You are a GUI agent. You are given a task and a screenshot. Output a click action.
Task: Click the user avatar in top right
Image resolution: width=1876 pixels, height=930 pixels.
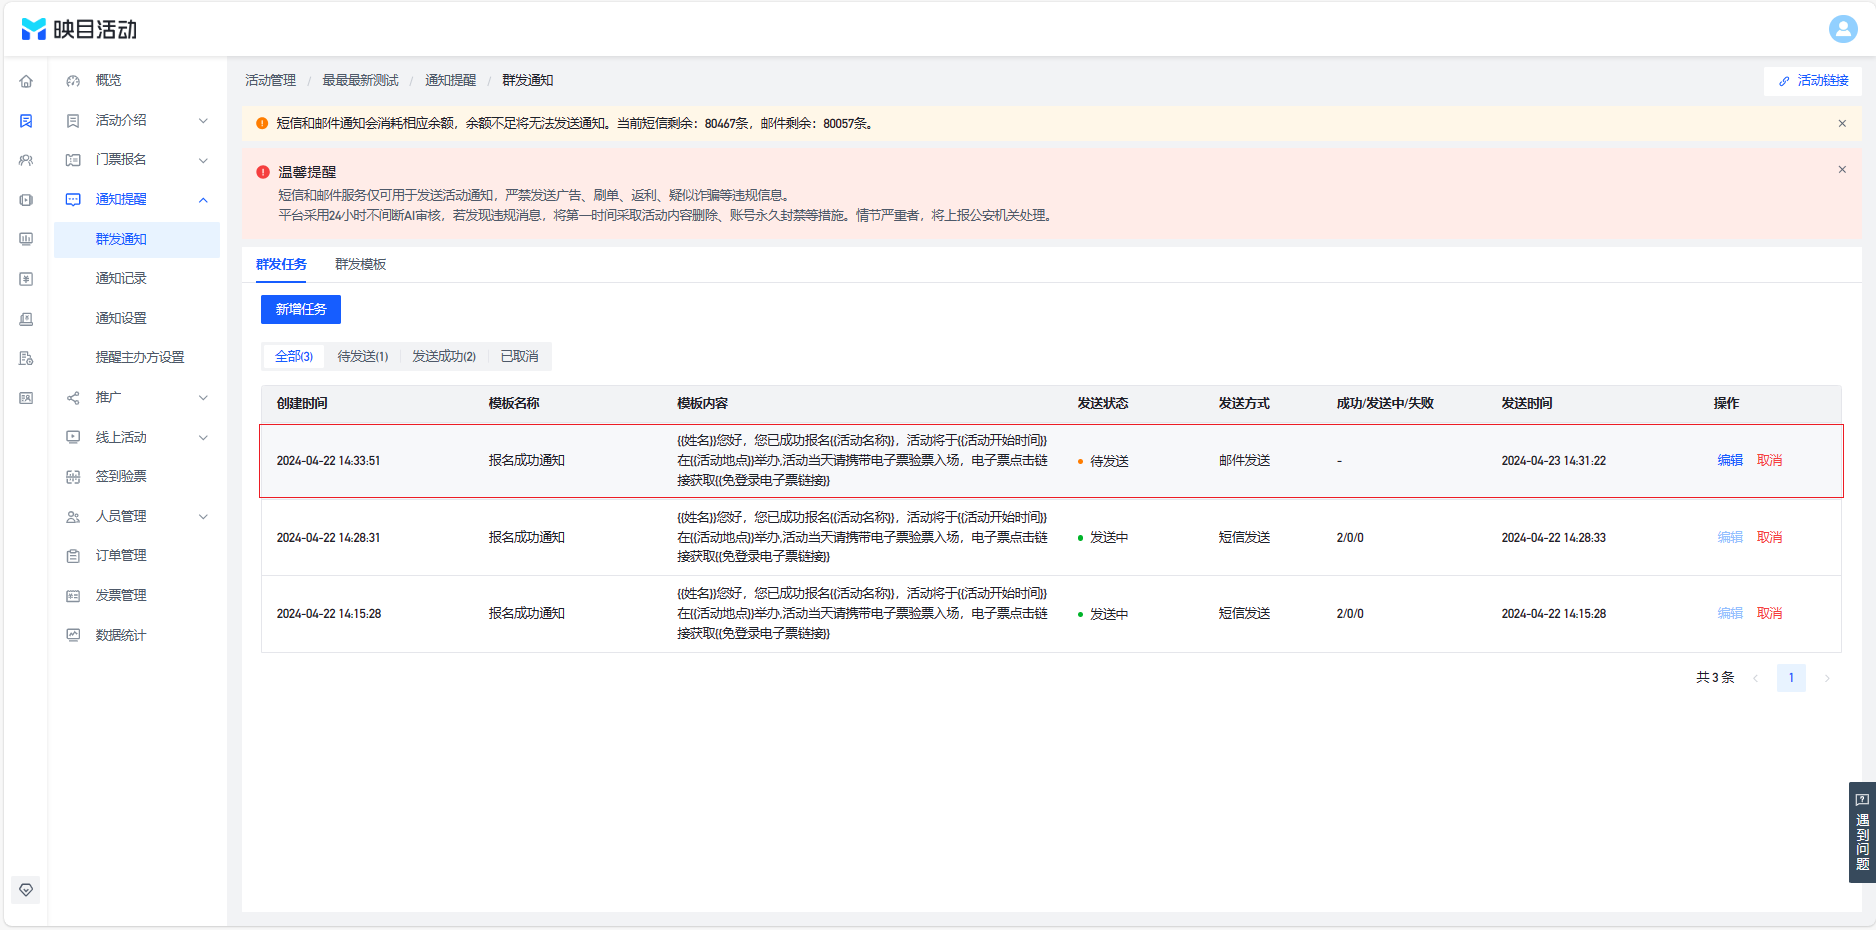tap(1843, 29)
